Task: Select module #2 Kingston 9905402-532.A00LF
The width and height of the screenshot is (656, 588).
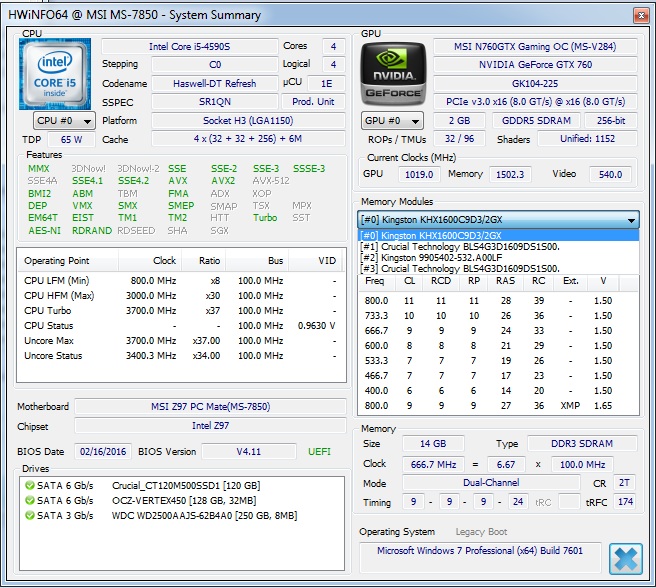Action: click(x=498, y=257)
